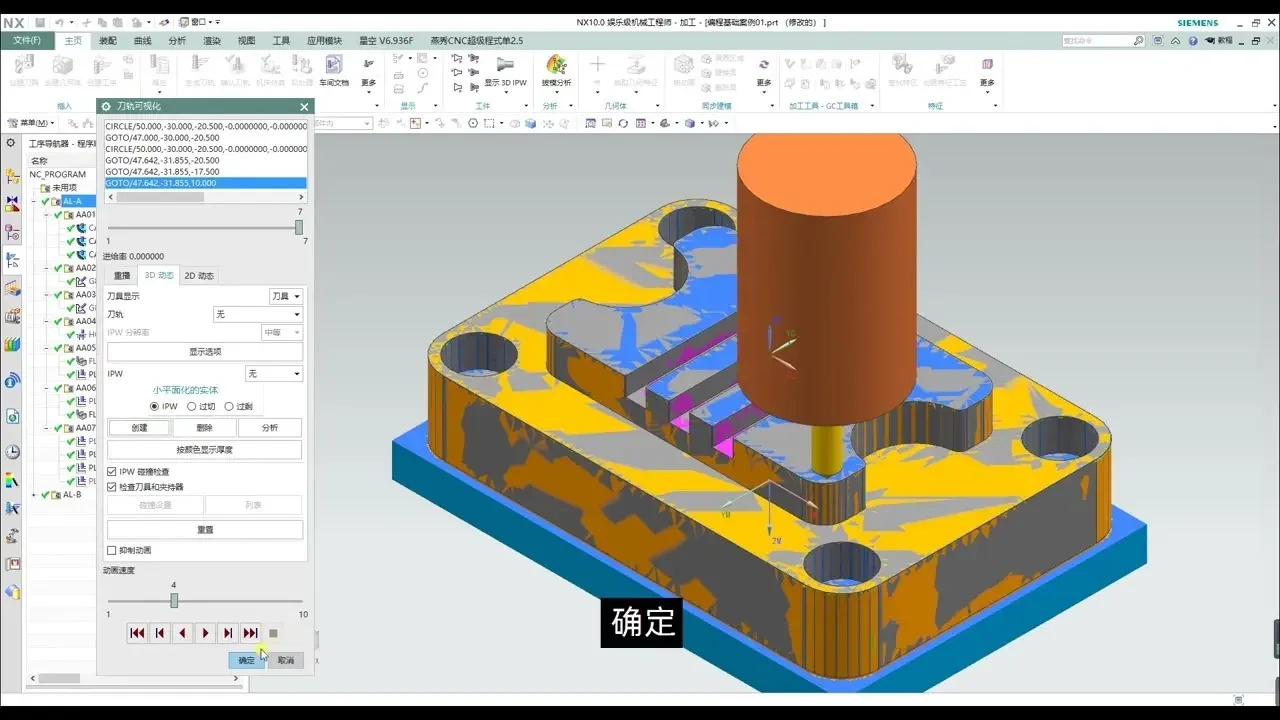
Task: Switch to the 视图 ribbon tab
Action: coord(246,41)
